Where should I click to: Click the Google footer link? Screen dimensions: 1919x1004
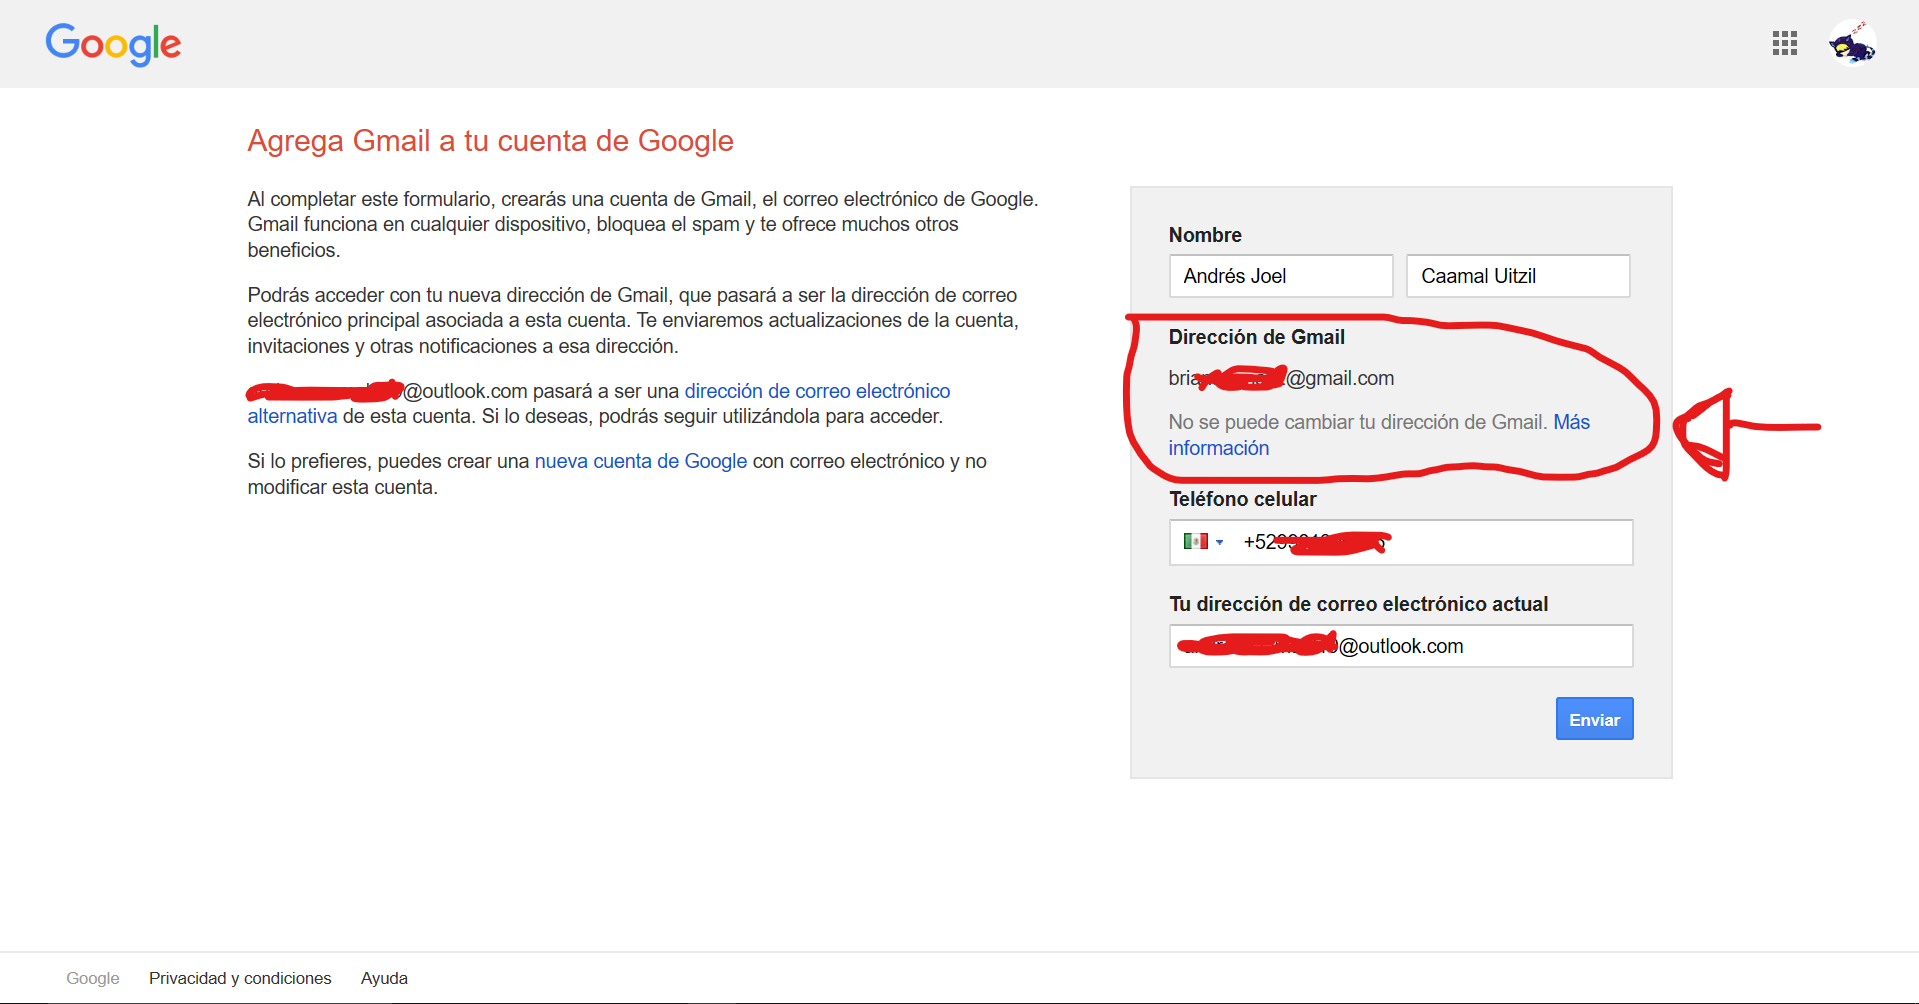click(x=93, y=978)
